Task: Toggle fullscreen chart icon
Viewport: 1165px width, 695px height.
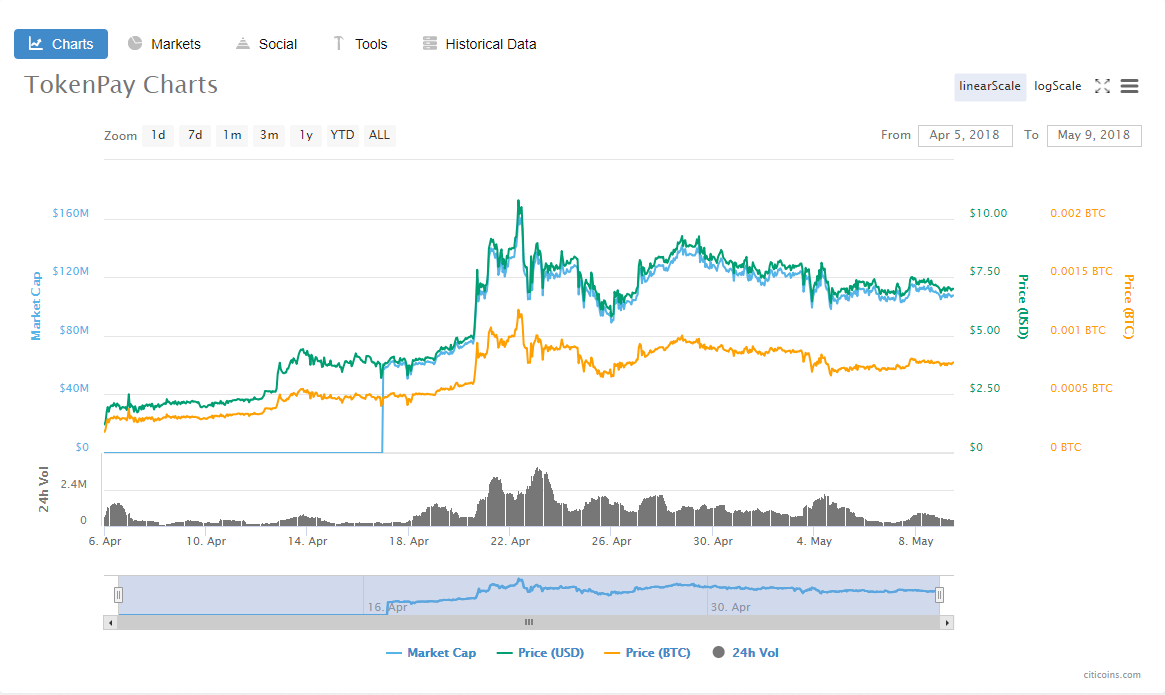Action: point(1103,86)
